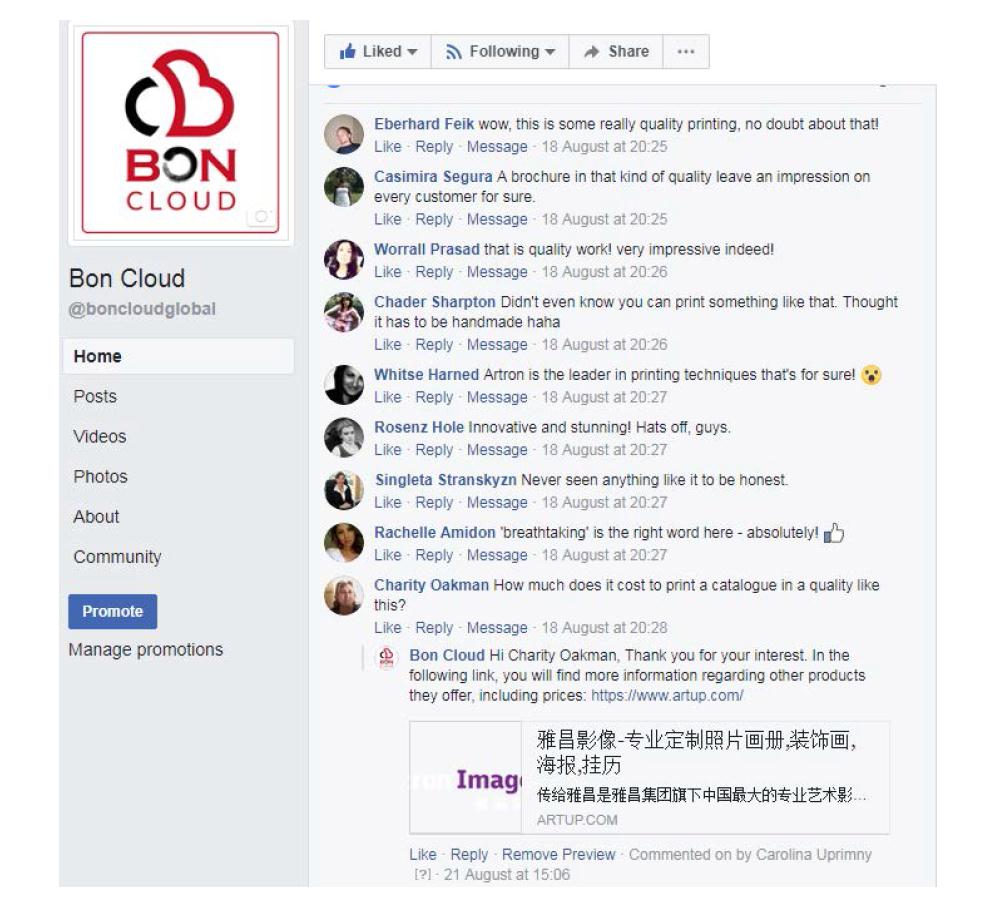Click the Bon Cloud page logo picture
This screenshot has height=900, width=1000.
click(x=180, y=133)
